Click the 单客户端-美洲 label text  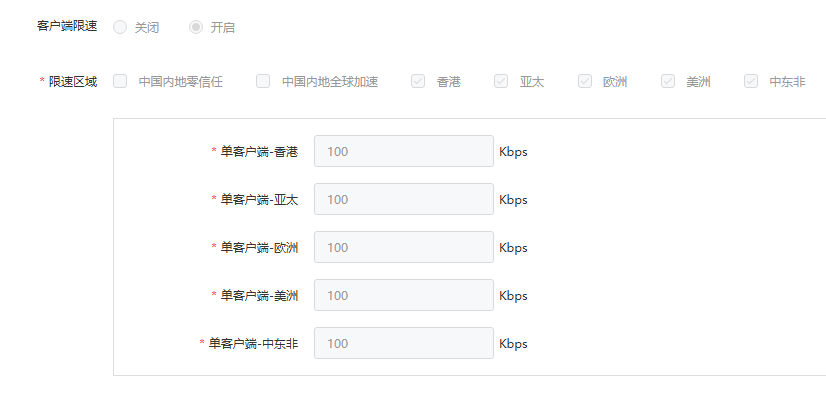(259, 296)
